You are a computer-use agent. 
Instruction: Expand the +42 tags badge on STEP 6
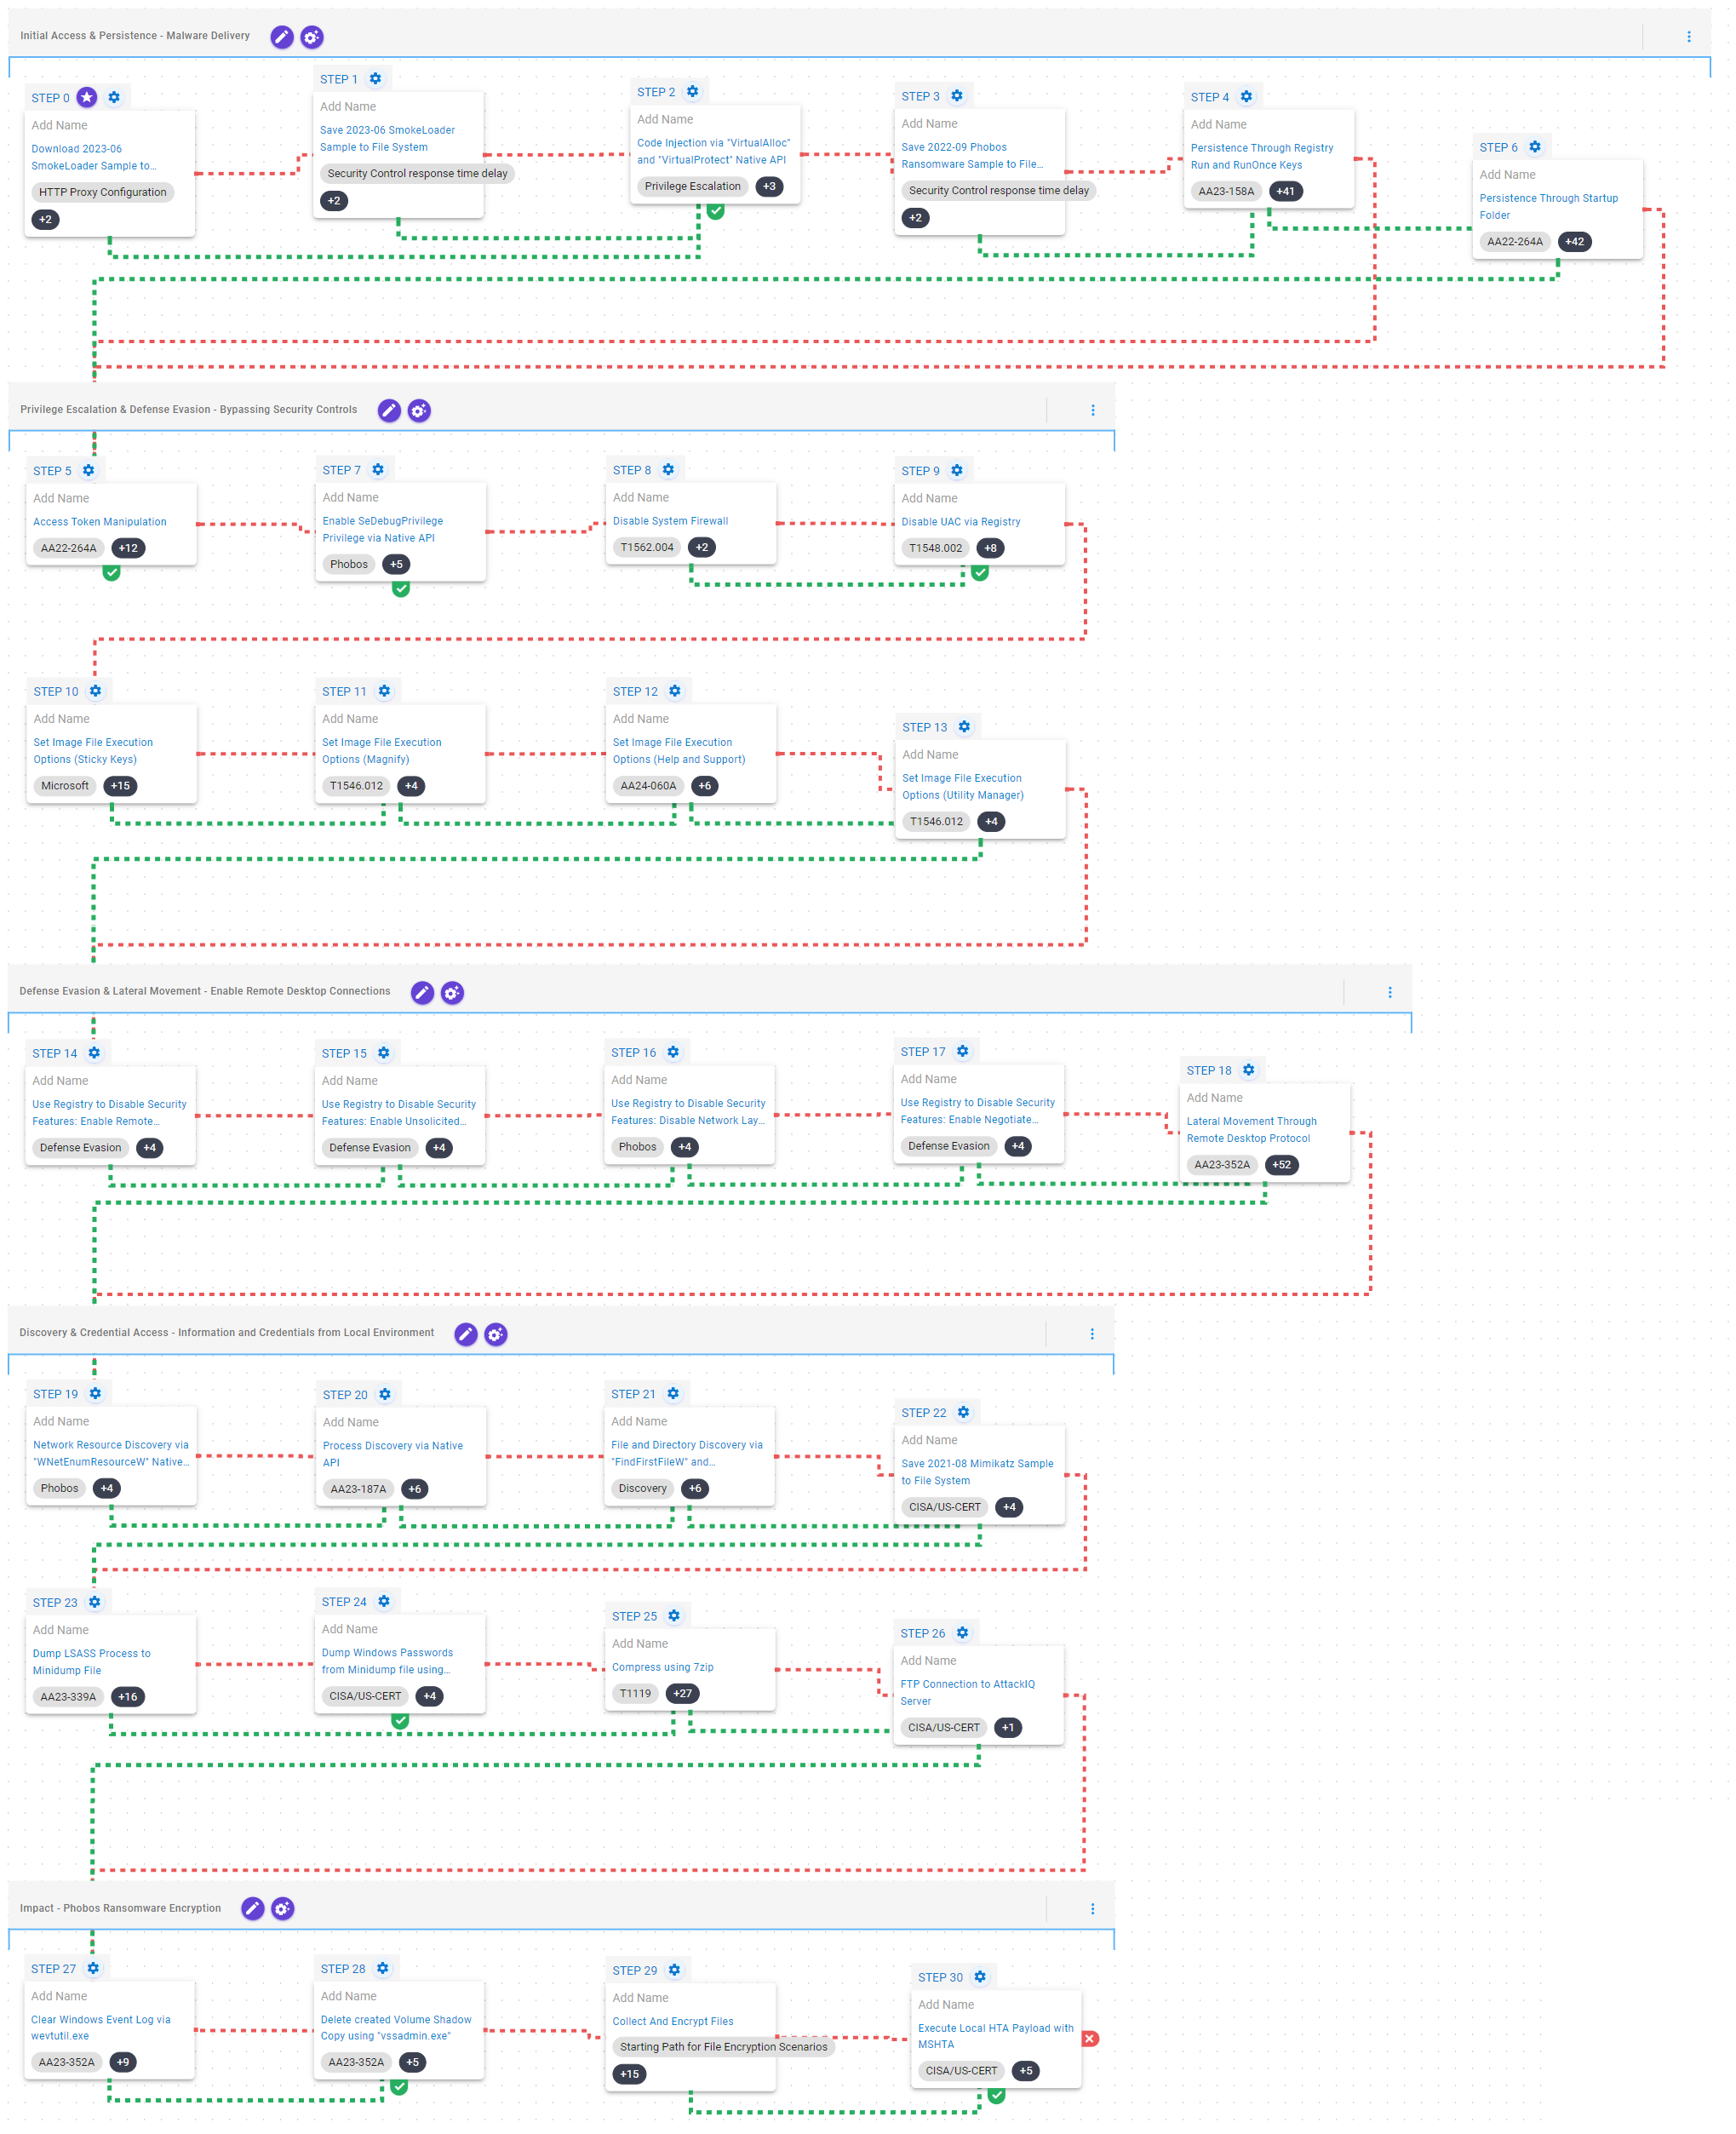pyautogui.click(x=1574, y=241)
